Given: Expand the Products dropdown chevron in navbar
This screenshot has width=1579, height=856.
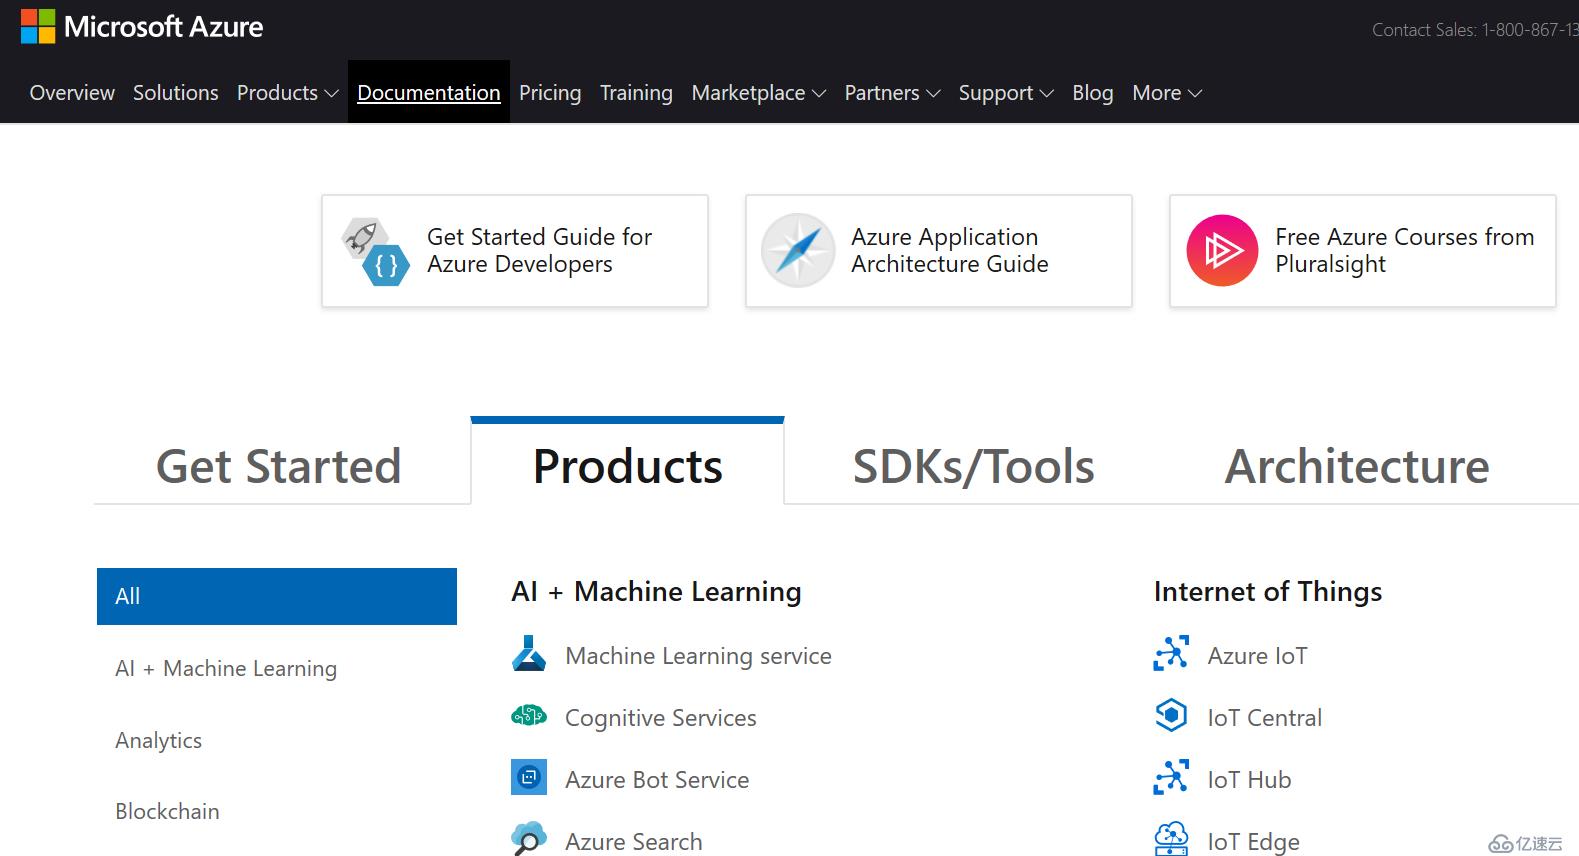Looking at the screenshot, I should [331, 94].
